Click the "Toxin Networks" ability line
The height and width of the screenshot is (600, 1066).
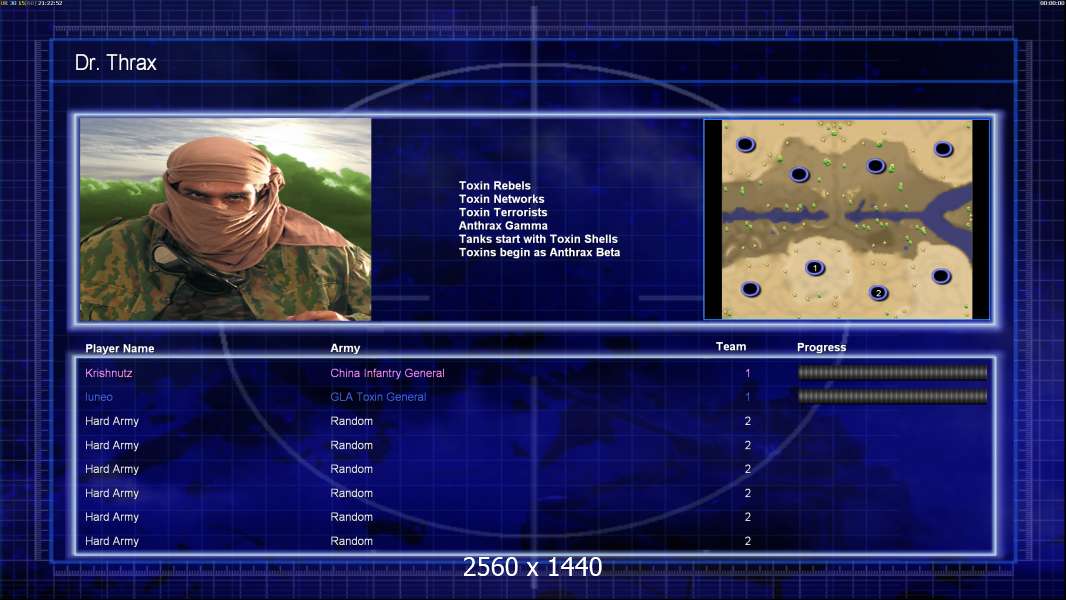click(x=501, y=199)
